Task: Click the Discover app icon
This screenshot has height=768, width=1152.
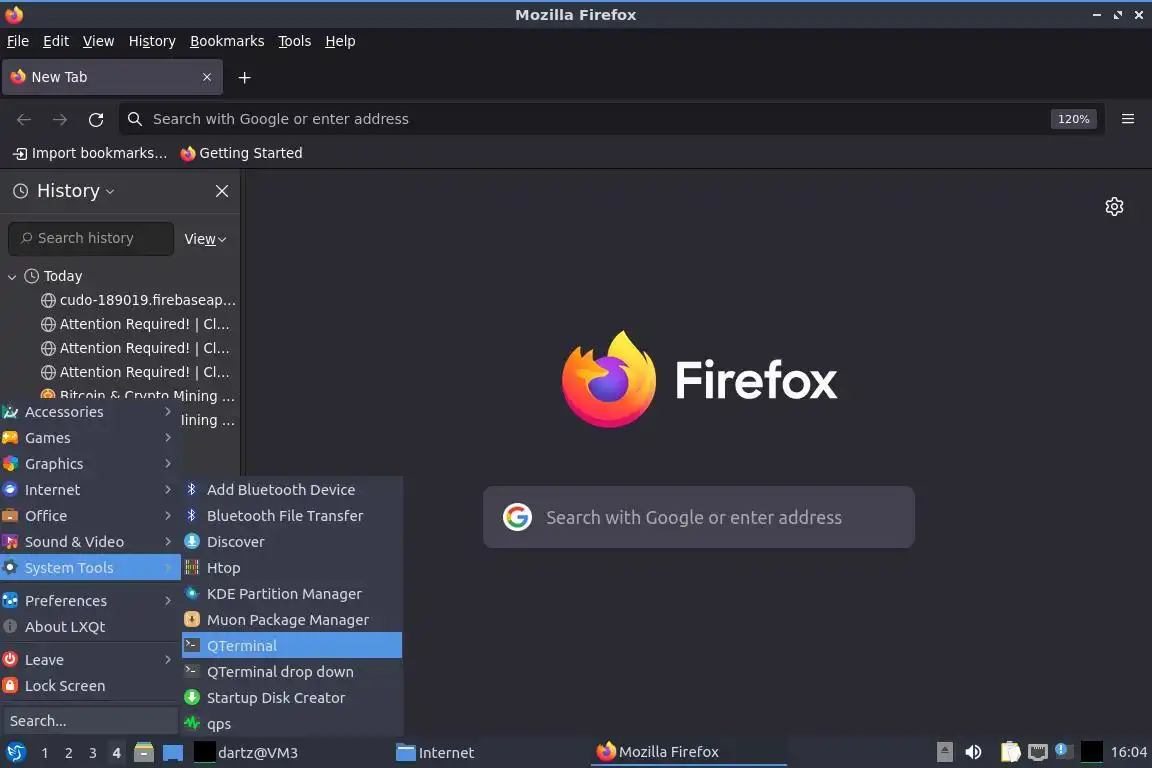Action: point(192,542)
